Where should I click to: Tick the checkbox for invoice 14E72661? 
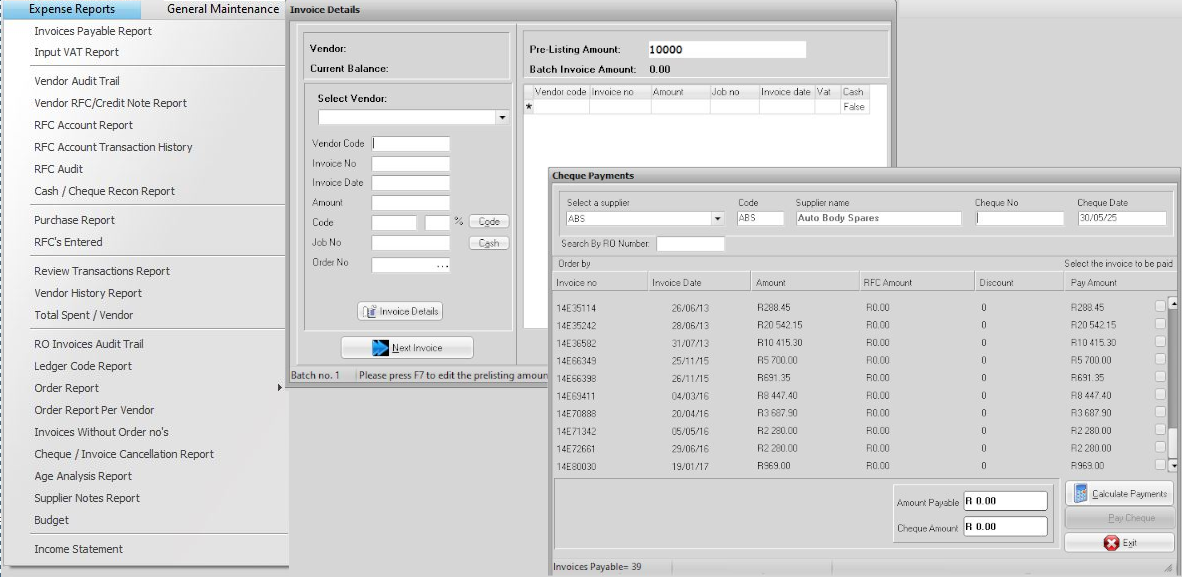coord(1160,447)
